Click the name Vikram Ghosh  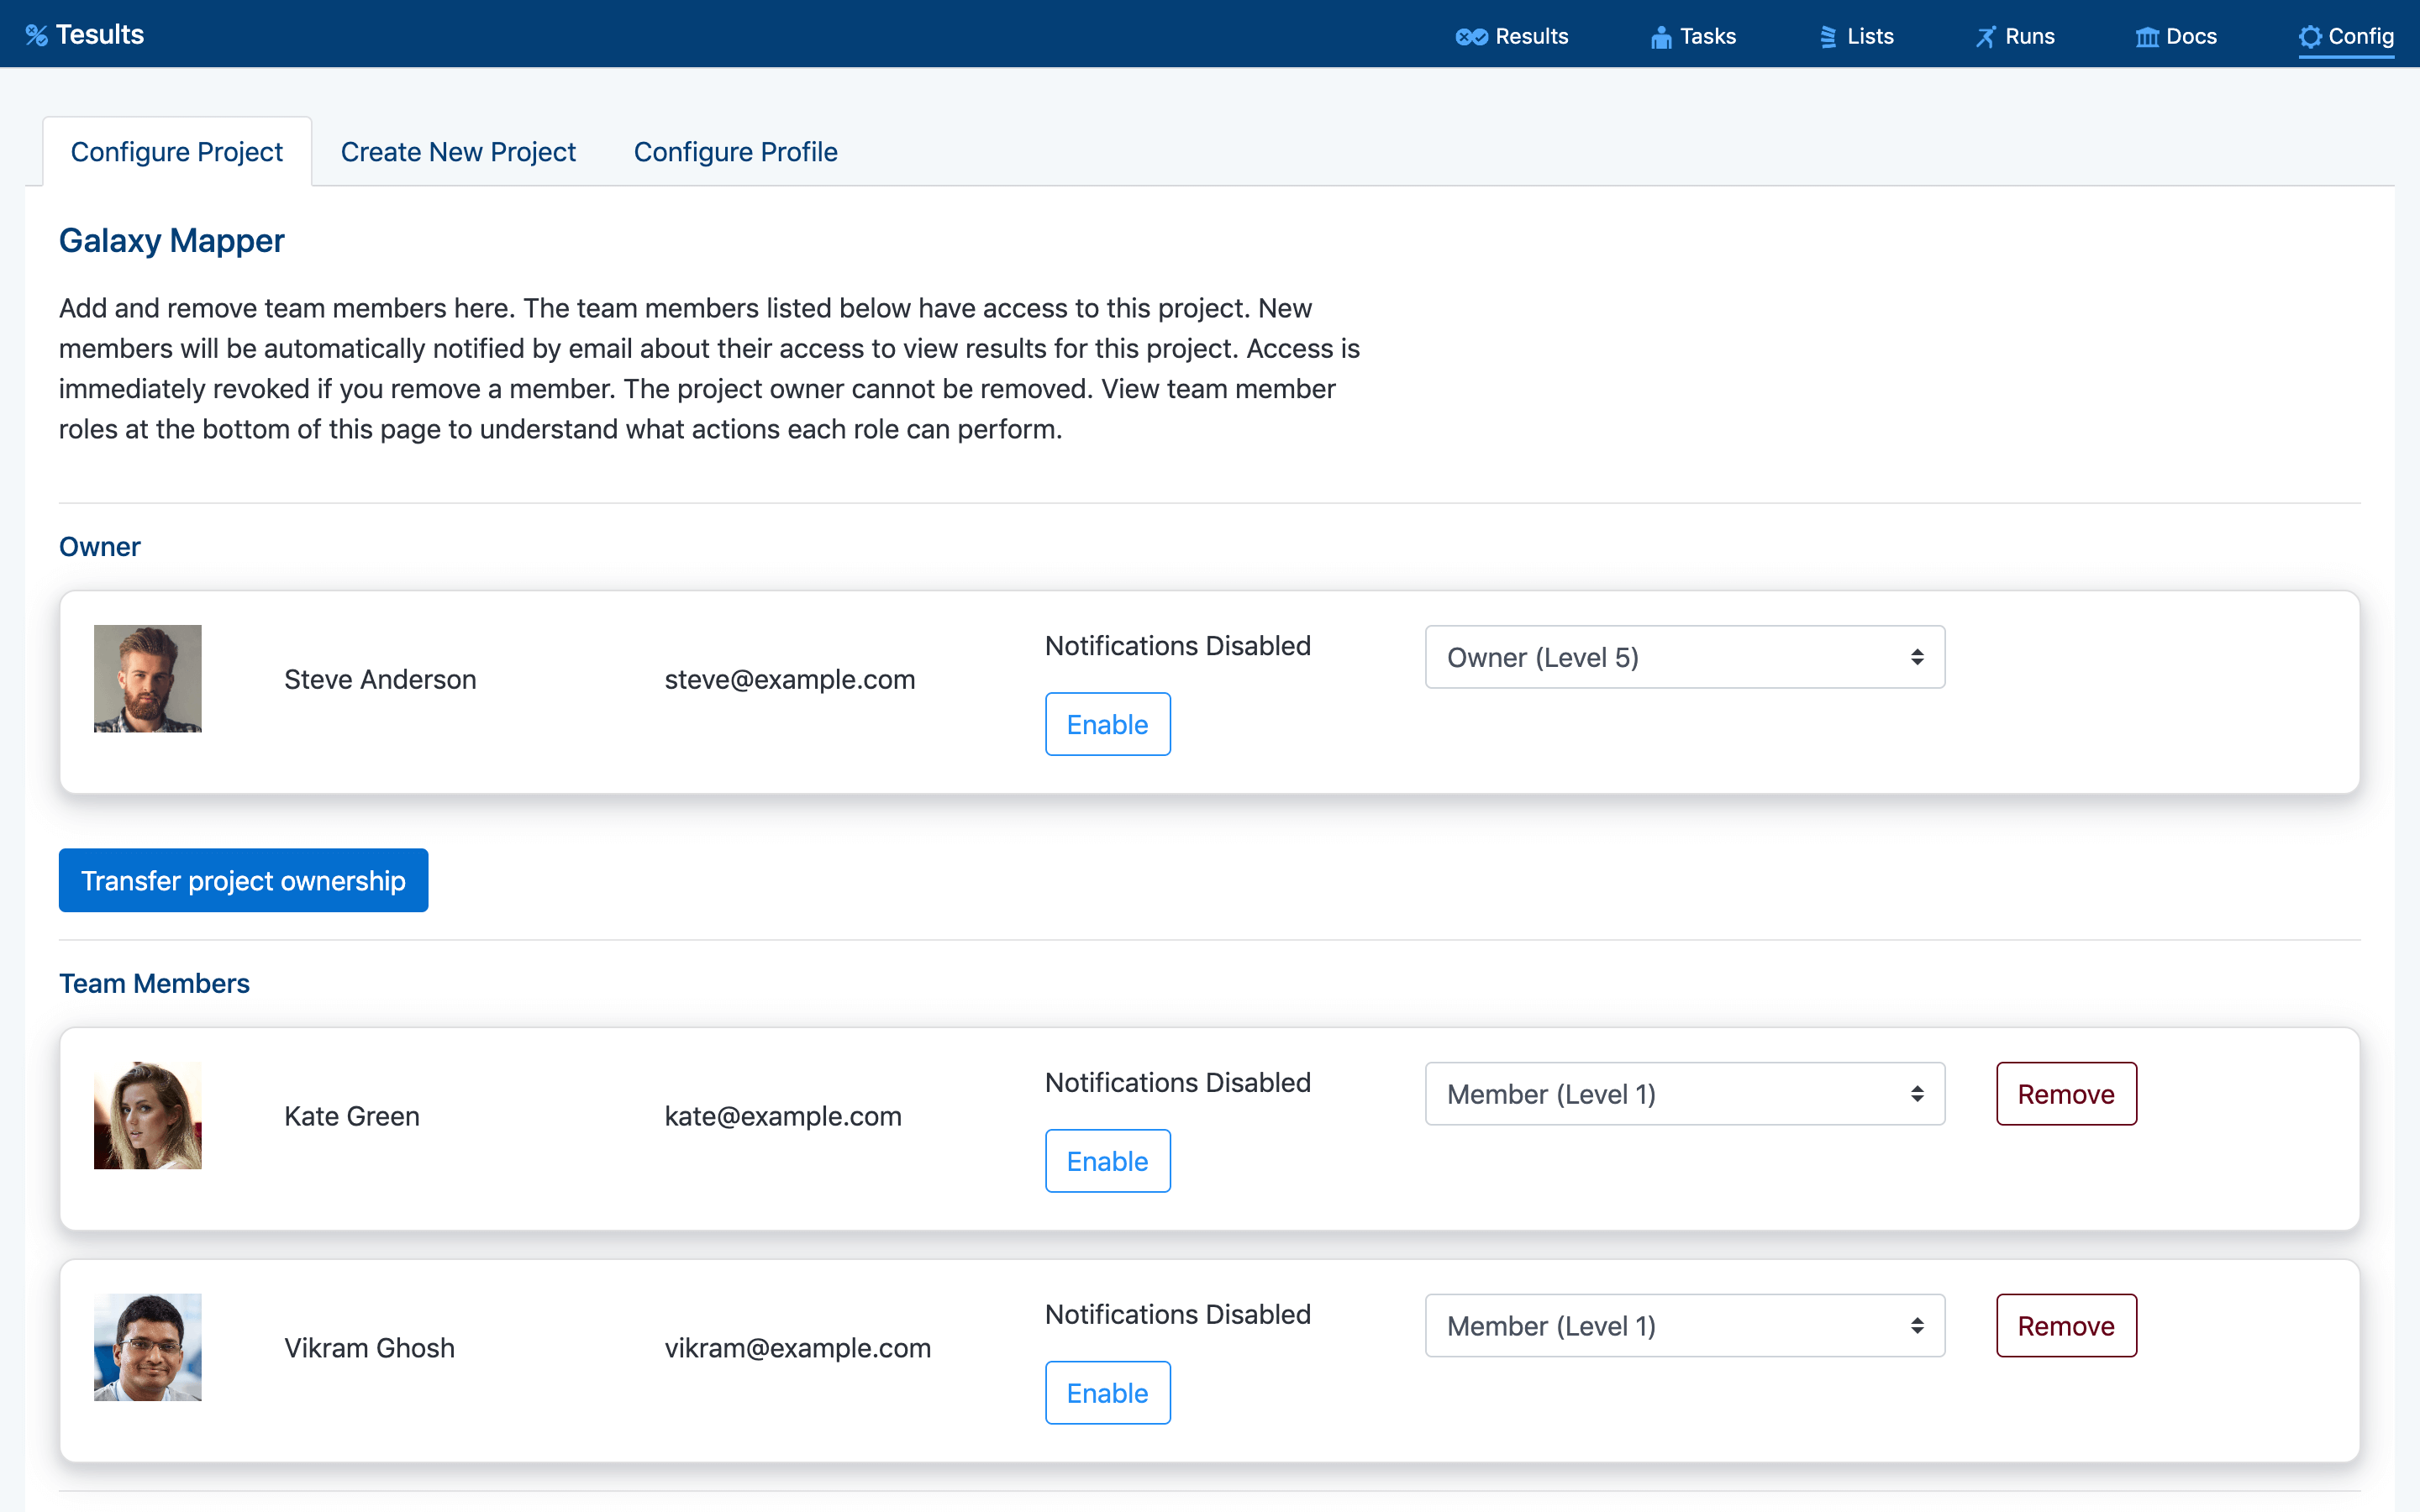click(x=369, y=1348)
